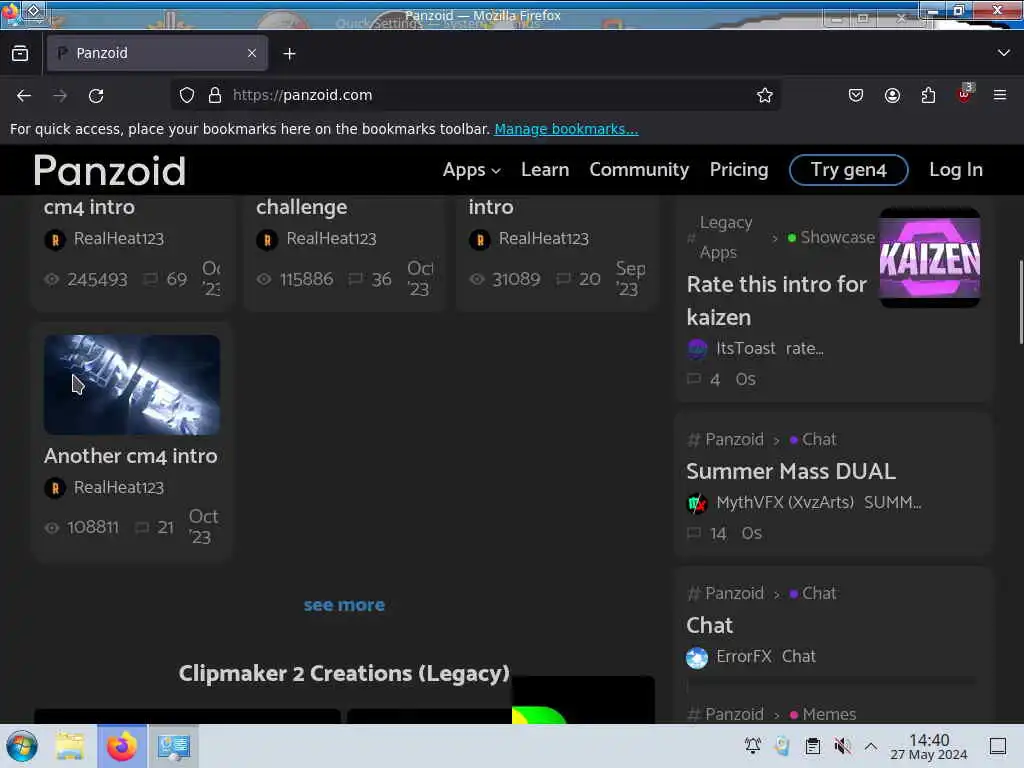Expand the list all tabs chevron

[x=1004, y=53]
